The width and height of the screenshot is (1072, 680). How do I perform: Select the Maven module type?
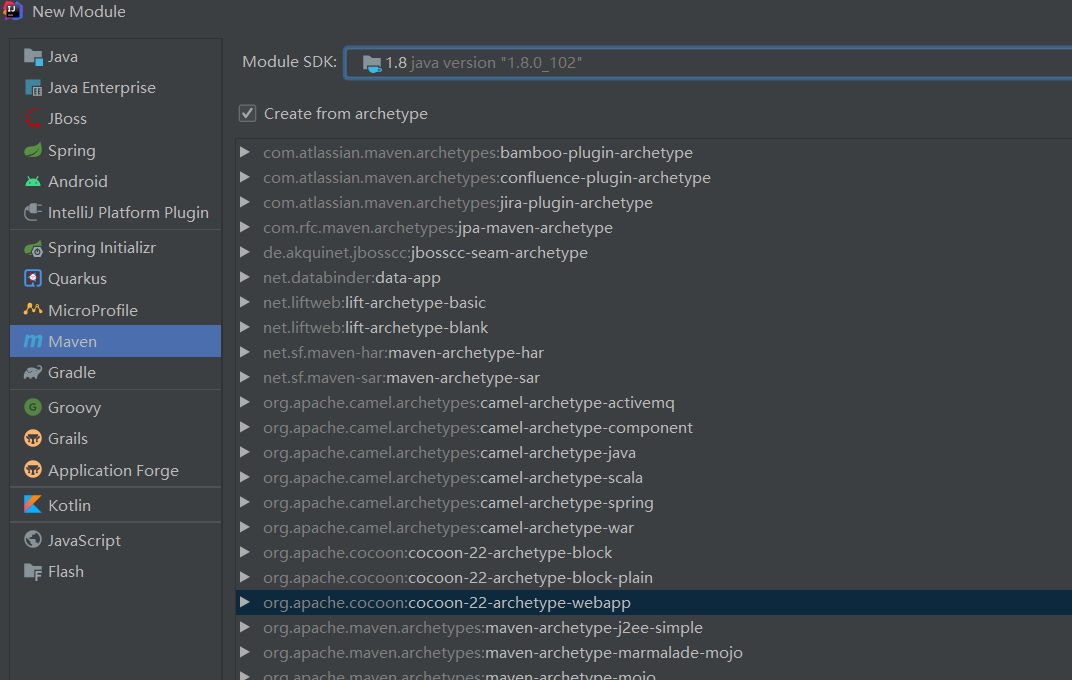pos(73,341)
